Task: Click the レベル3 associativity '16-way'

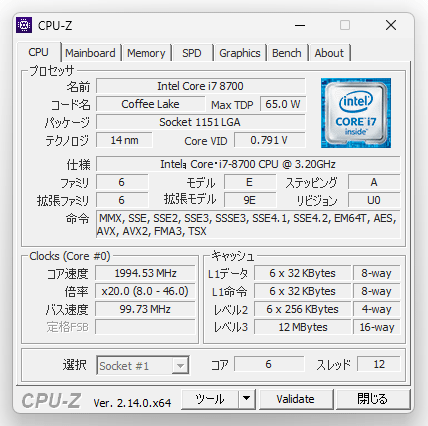Action: click(x=377, y=327)
